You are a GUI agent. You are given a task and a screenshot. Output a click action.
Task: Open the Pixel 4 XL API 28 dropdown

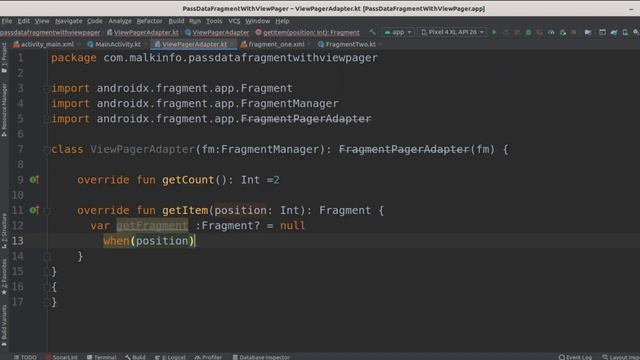point(452,32)
